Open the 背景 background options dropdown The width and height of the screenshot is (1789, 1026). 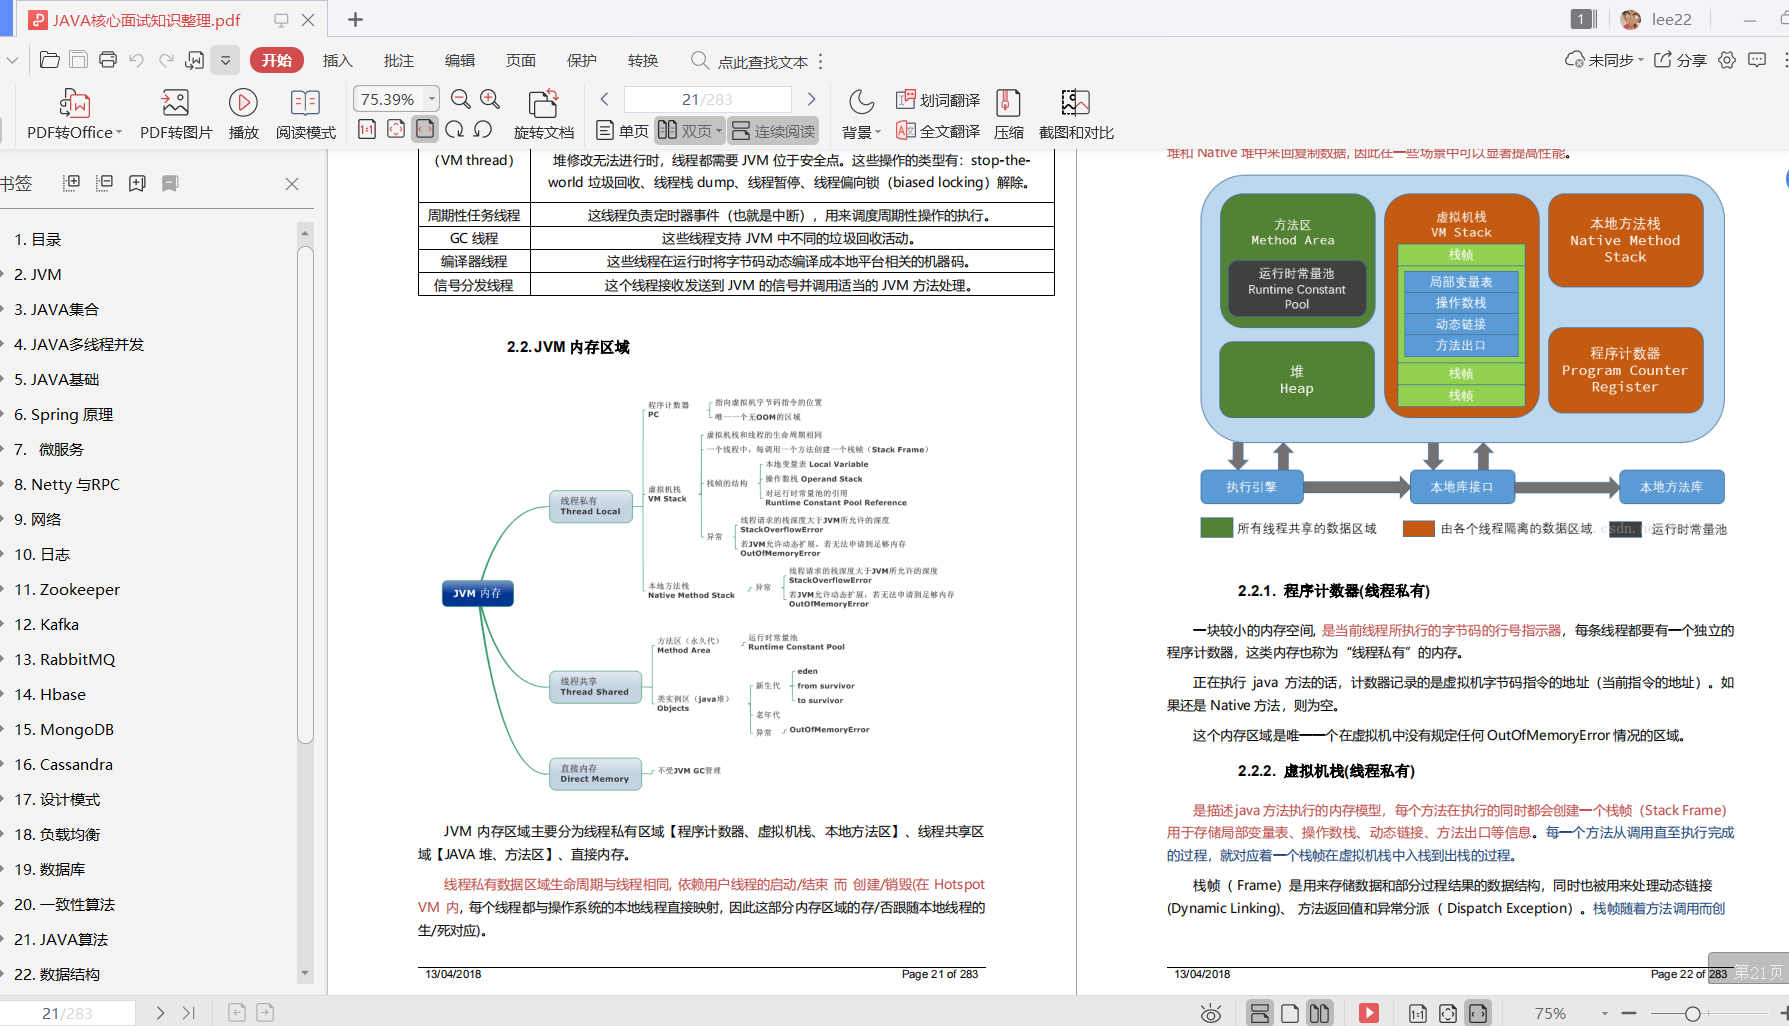[859, 130]
